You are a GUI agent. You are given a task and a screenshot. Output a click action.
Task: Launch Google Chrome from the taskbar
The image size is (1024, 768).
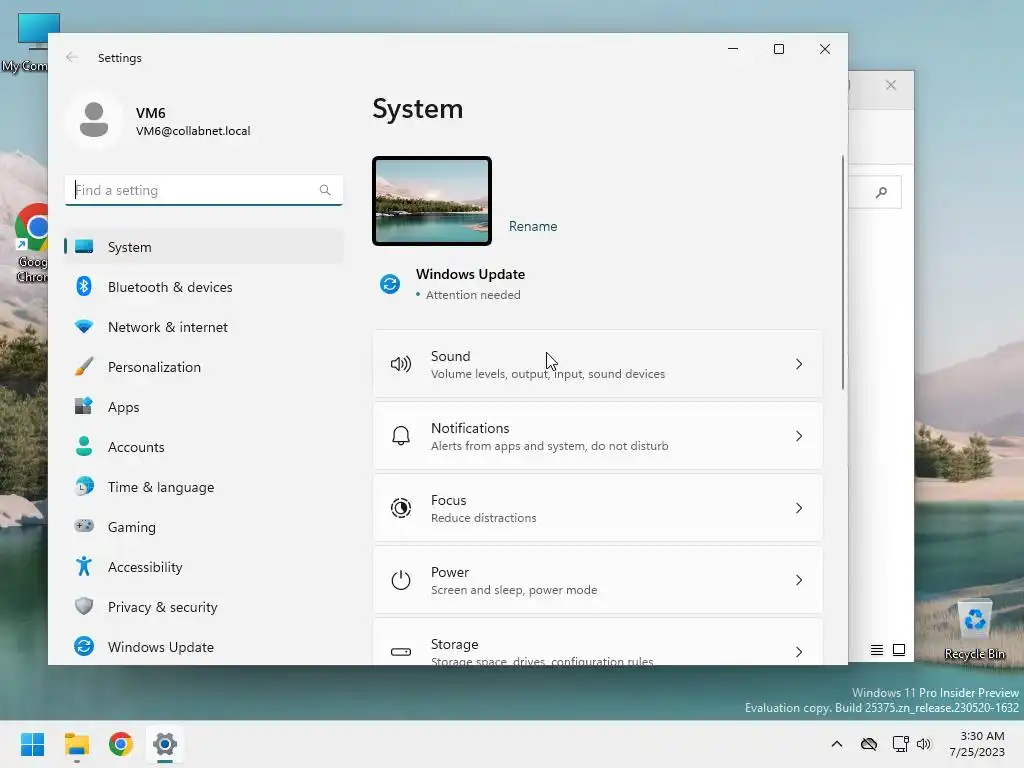point(121,744)
